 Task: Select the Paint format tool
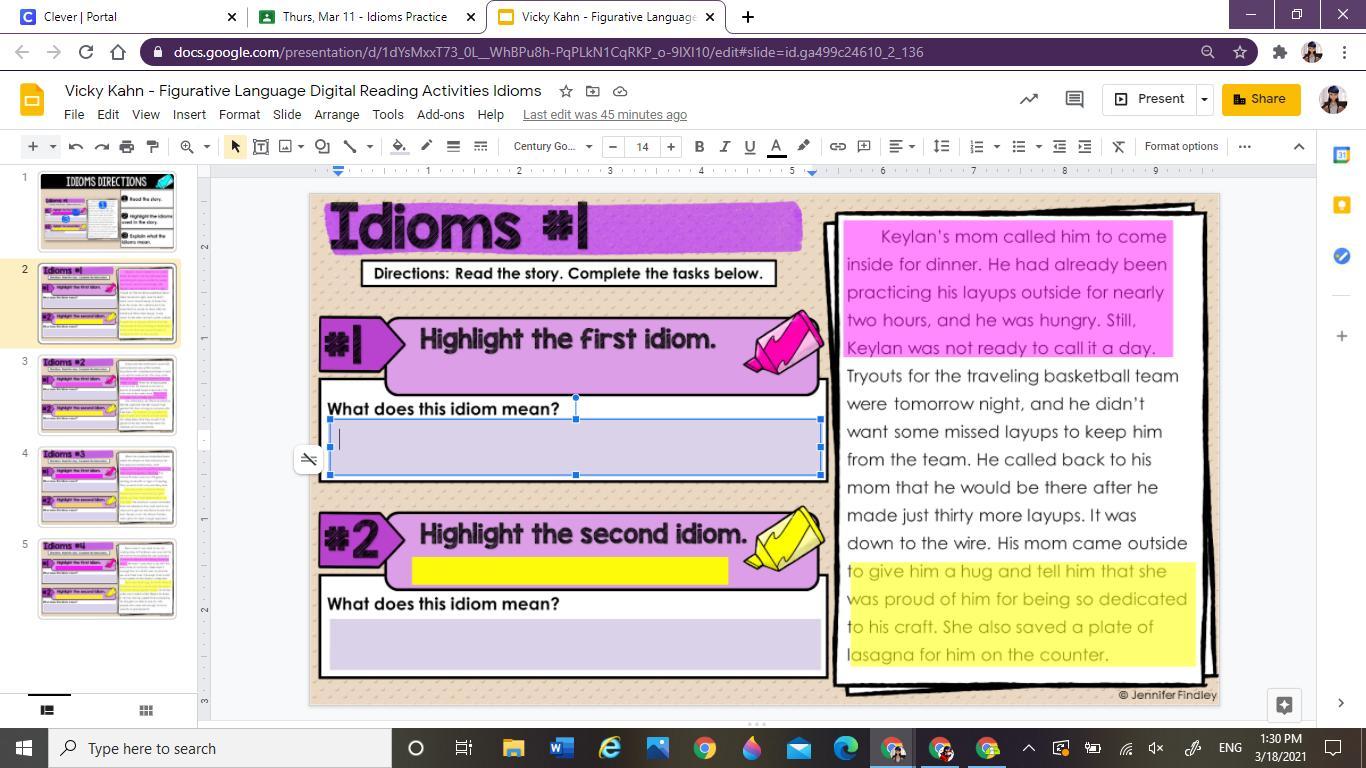tap(153, 146)
